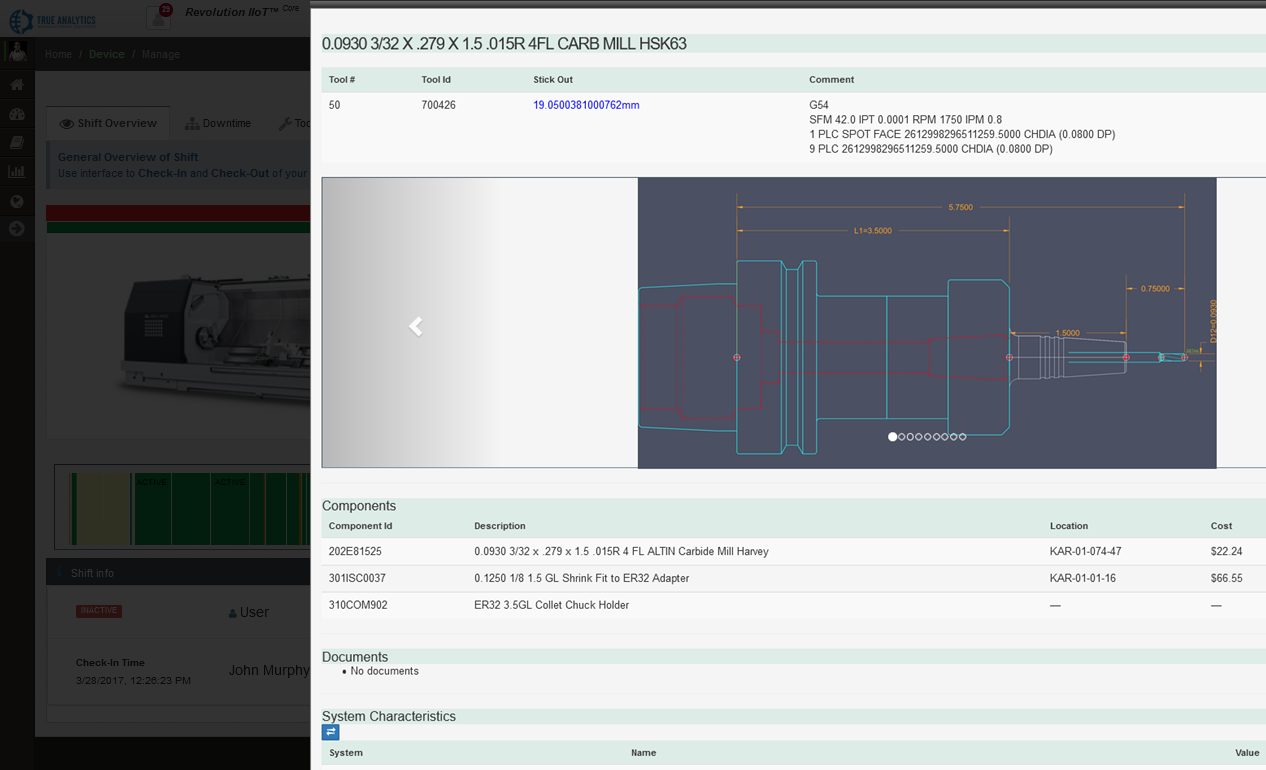Open the logs book icon in sidebar
The image size is (1266, 770).
[15, 142]
